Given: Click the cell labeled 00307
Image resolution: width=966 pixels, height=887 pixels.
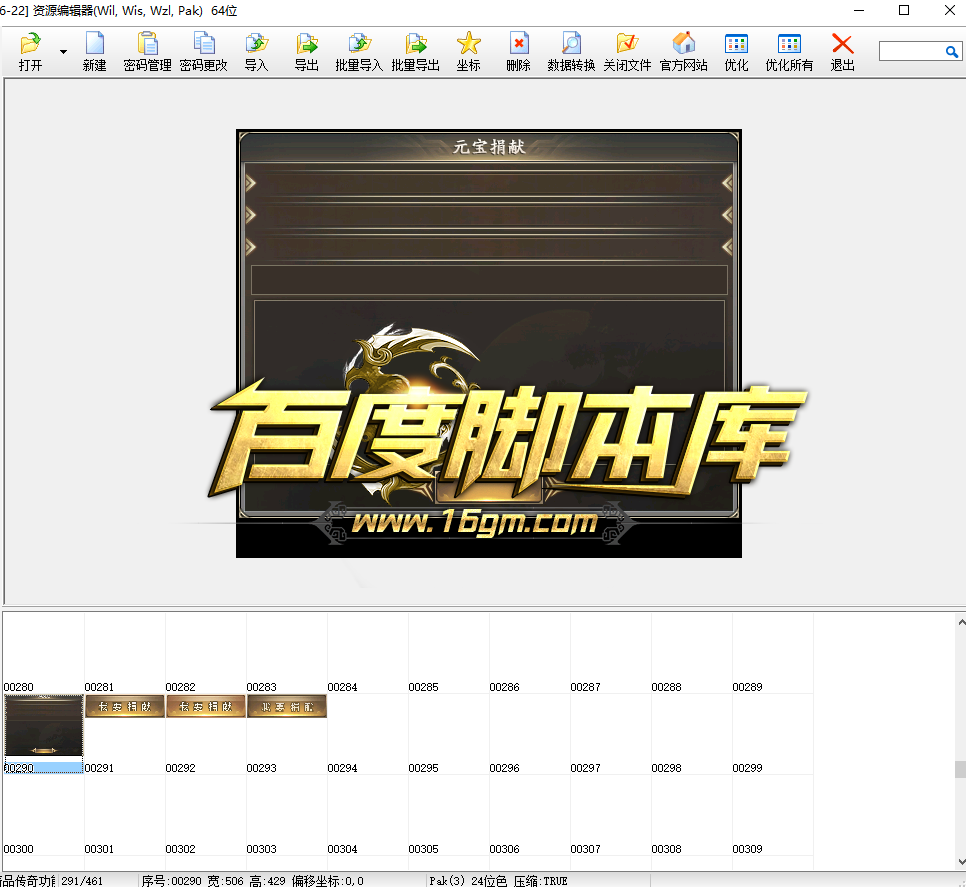Looking at the screenshot, I should click(611, 815).
